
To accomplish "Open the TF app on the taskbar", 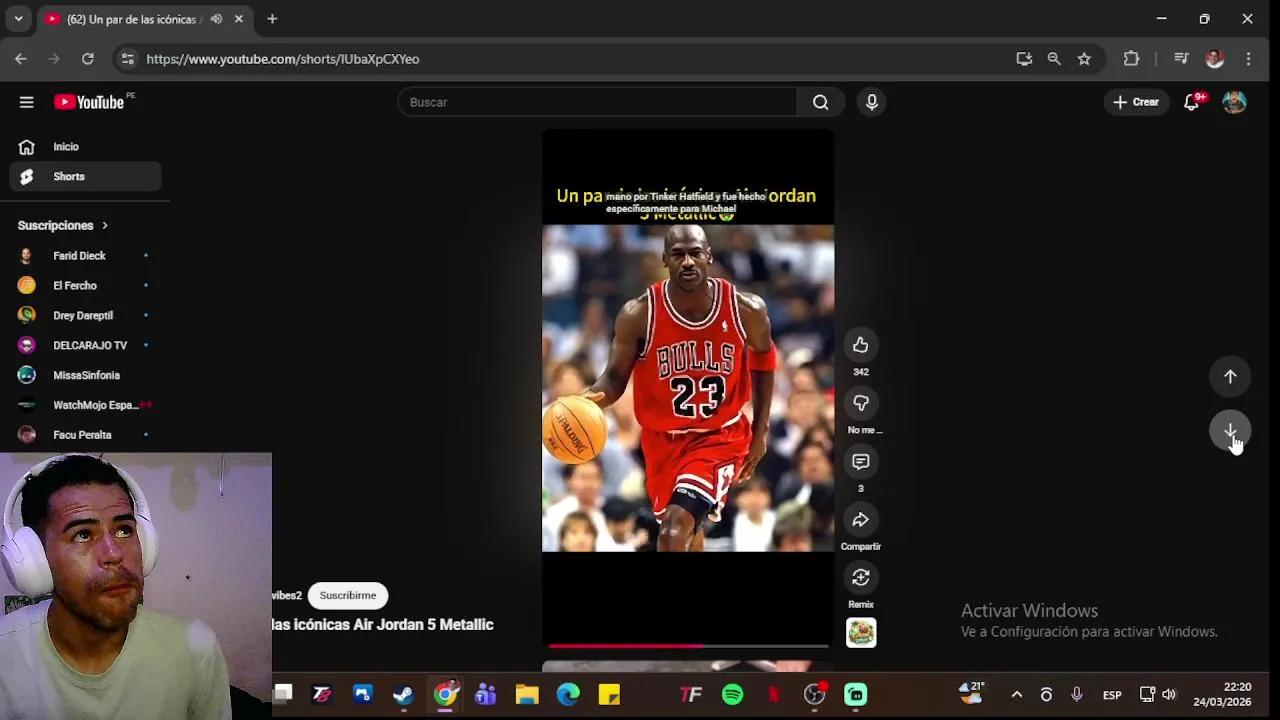I will [x=691, y=695].
